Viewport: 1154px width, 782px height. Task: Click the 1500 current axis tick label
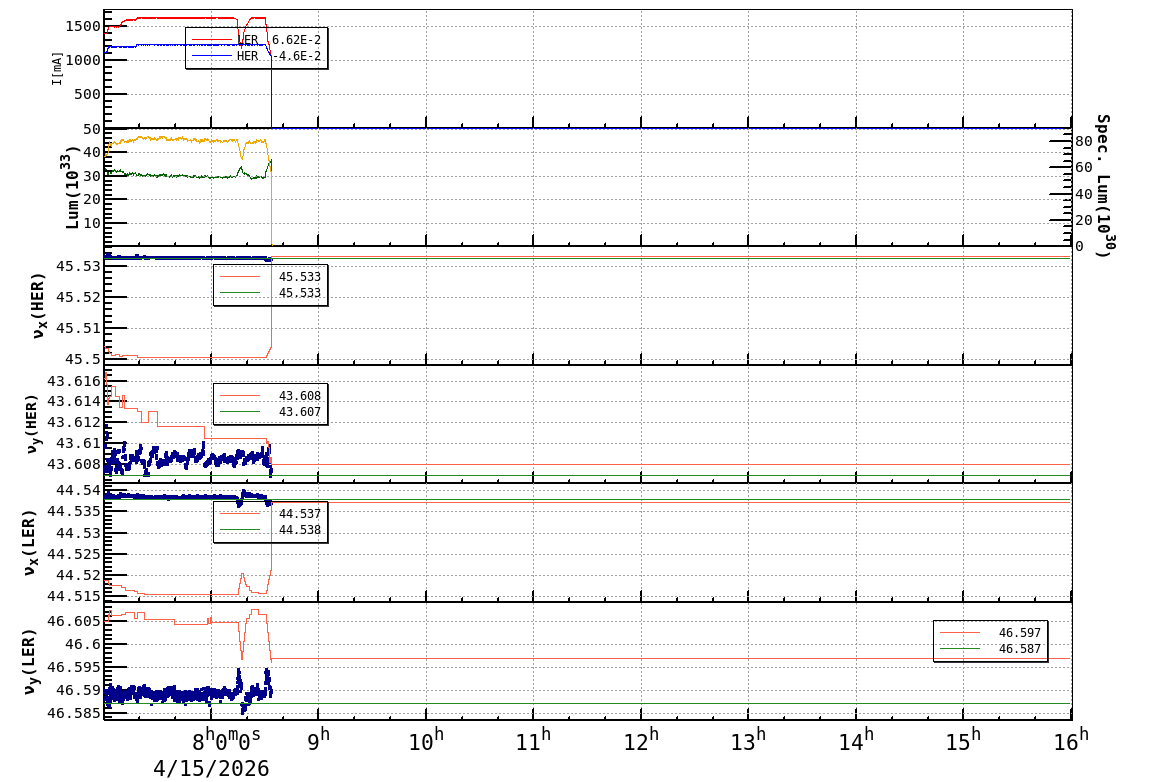(x=81, y=26)
